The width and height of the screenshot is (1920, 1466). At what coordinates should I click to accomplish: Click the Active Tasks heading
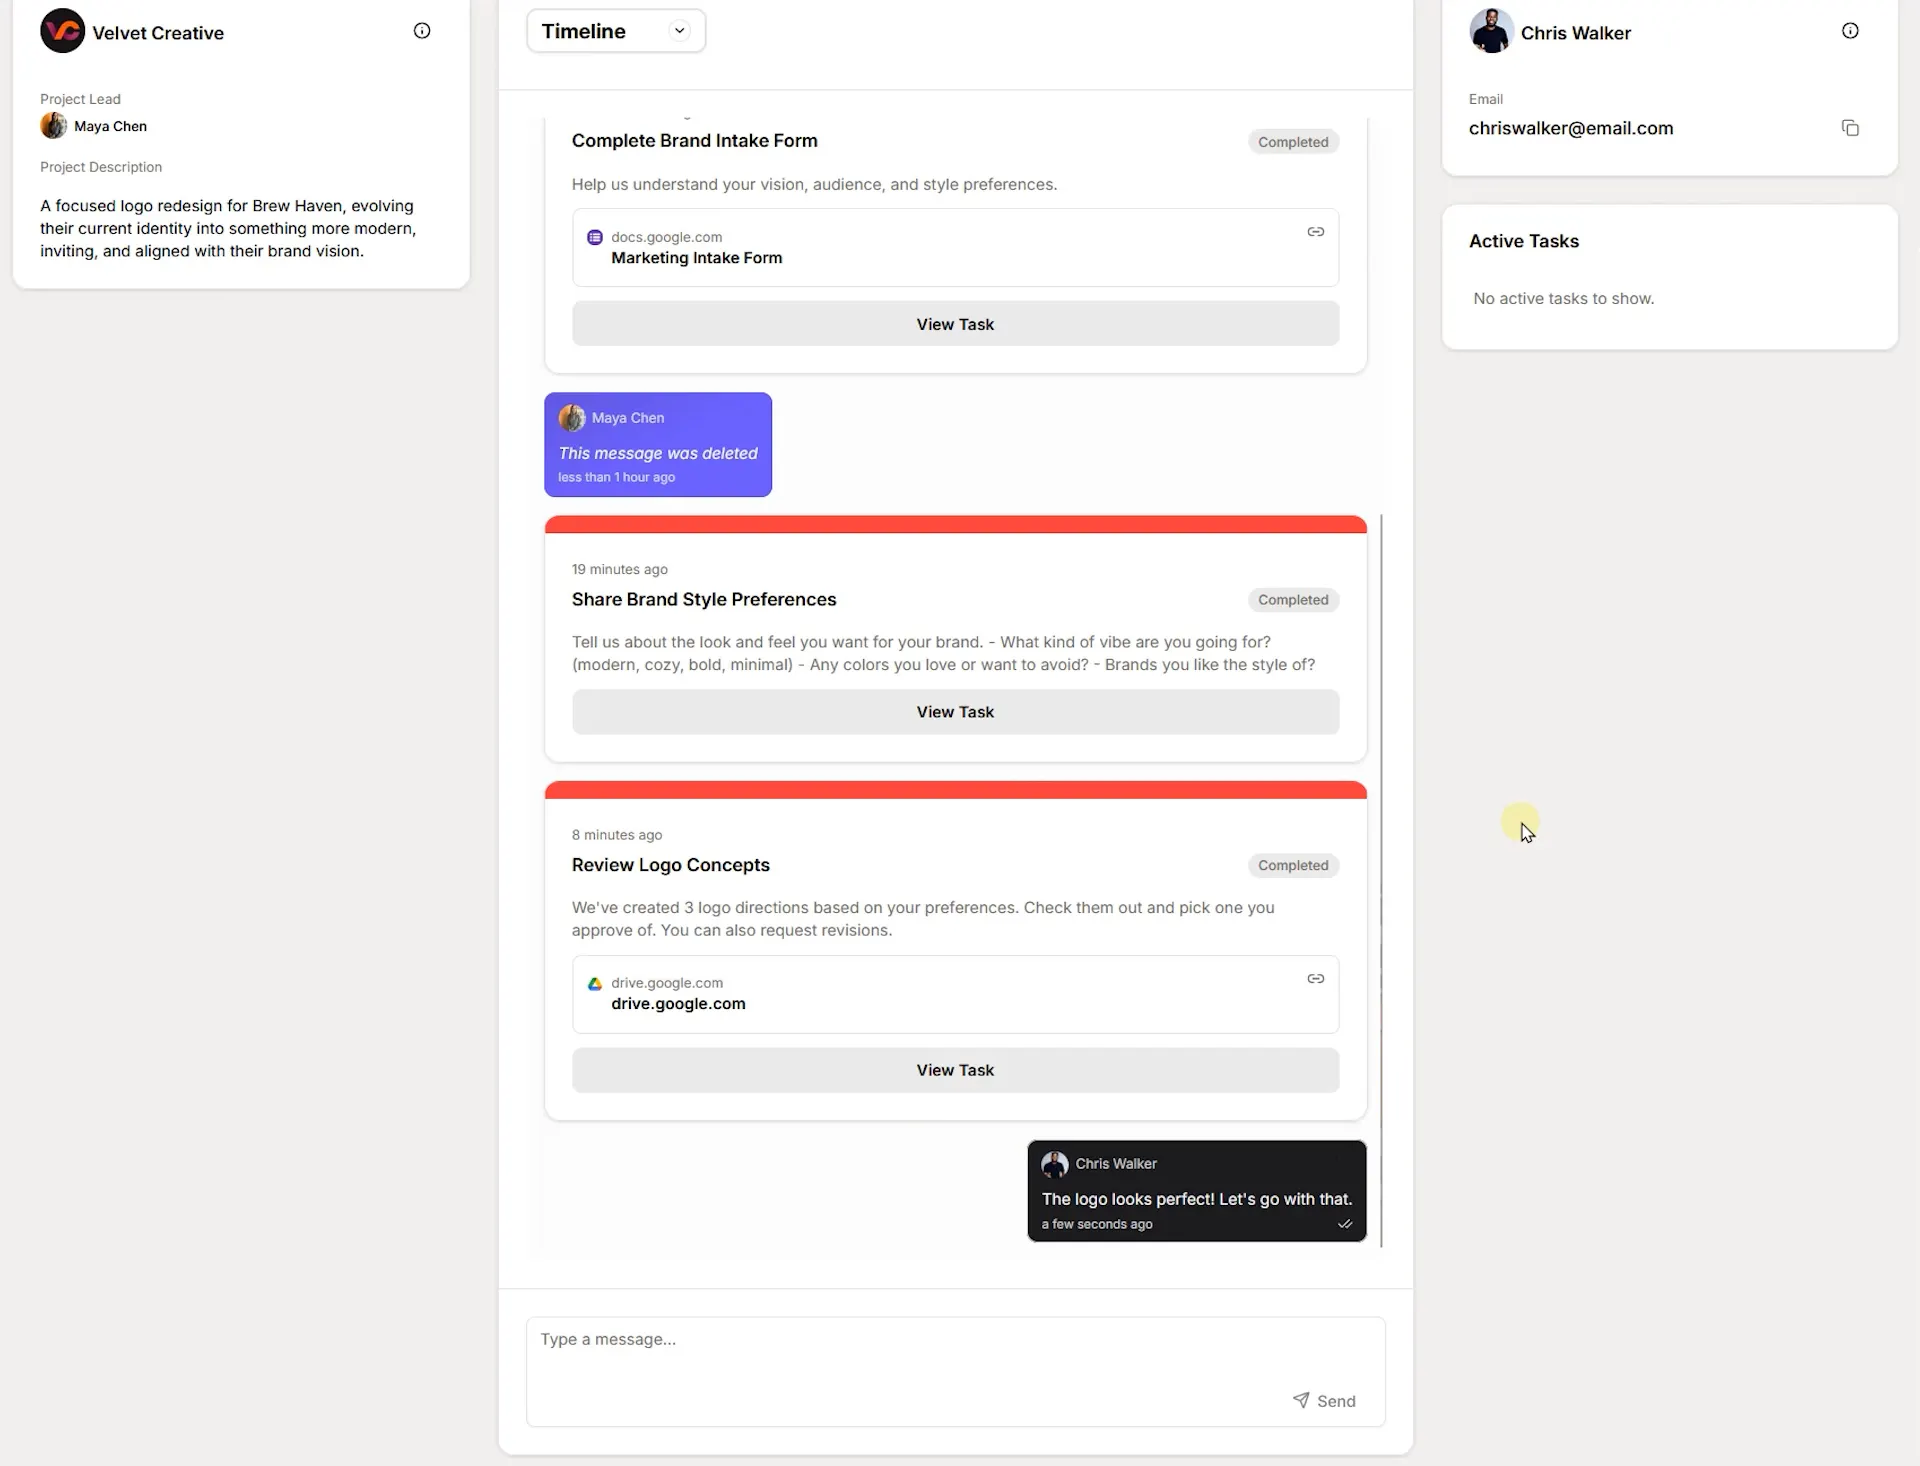pos(1524,241)
